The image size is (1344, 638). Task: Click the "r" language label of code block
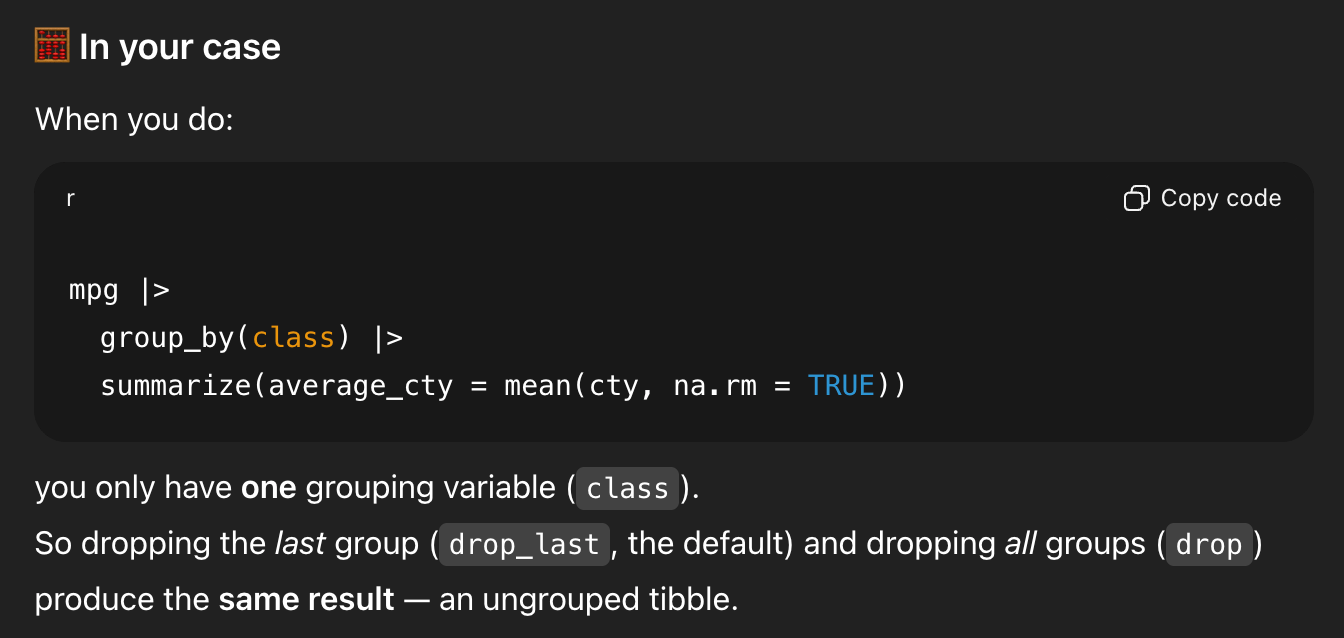[x=70, y=198]
